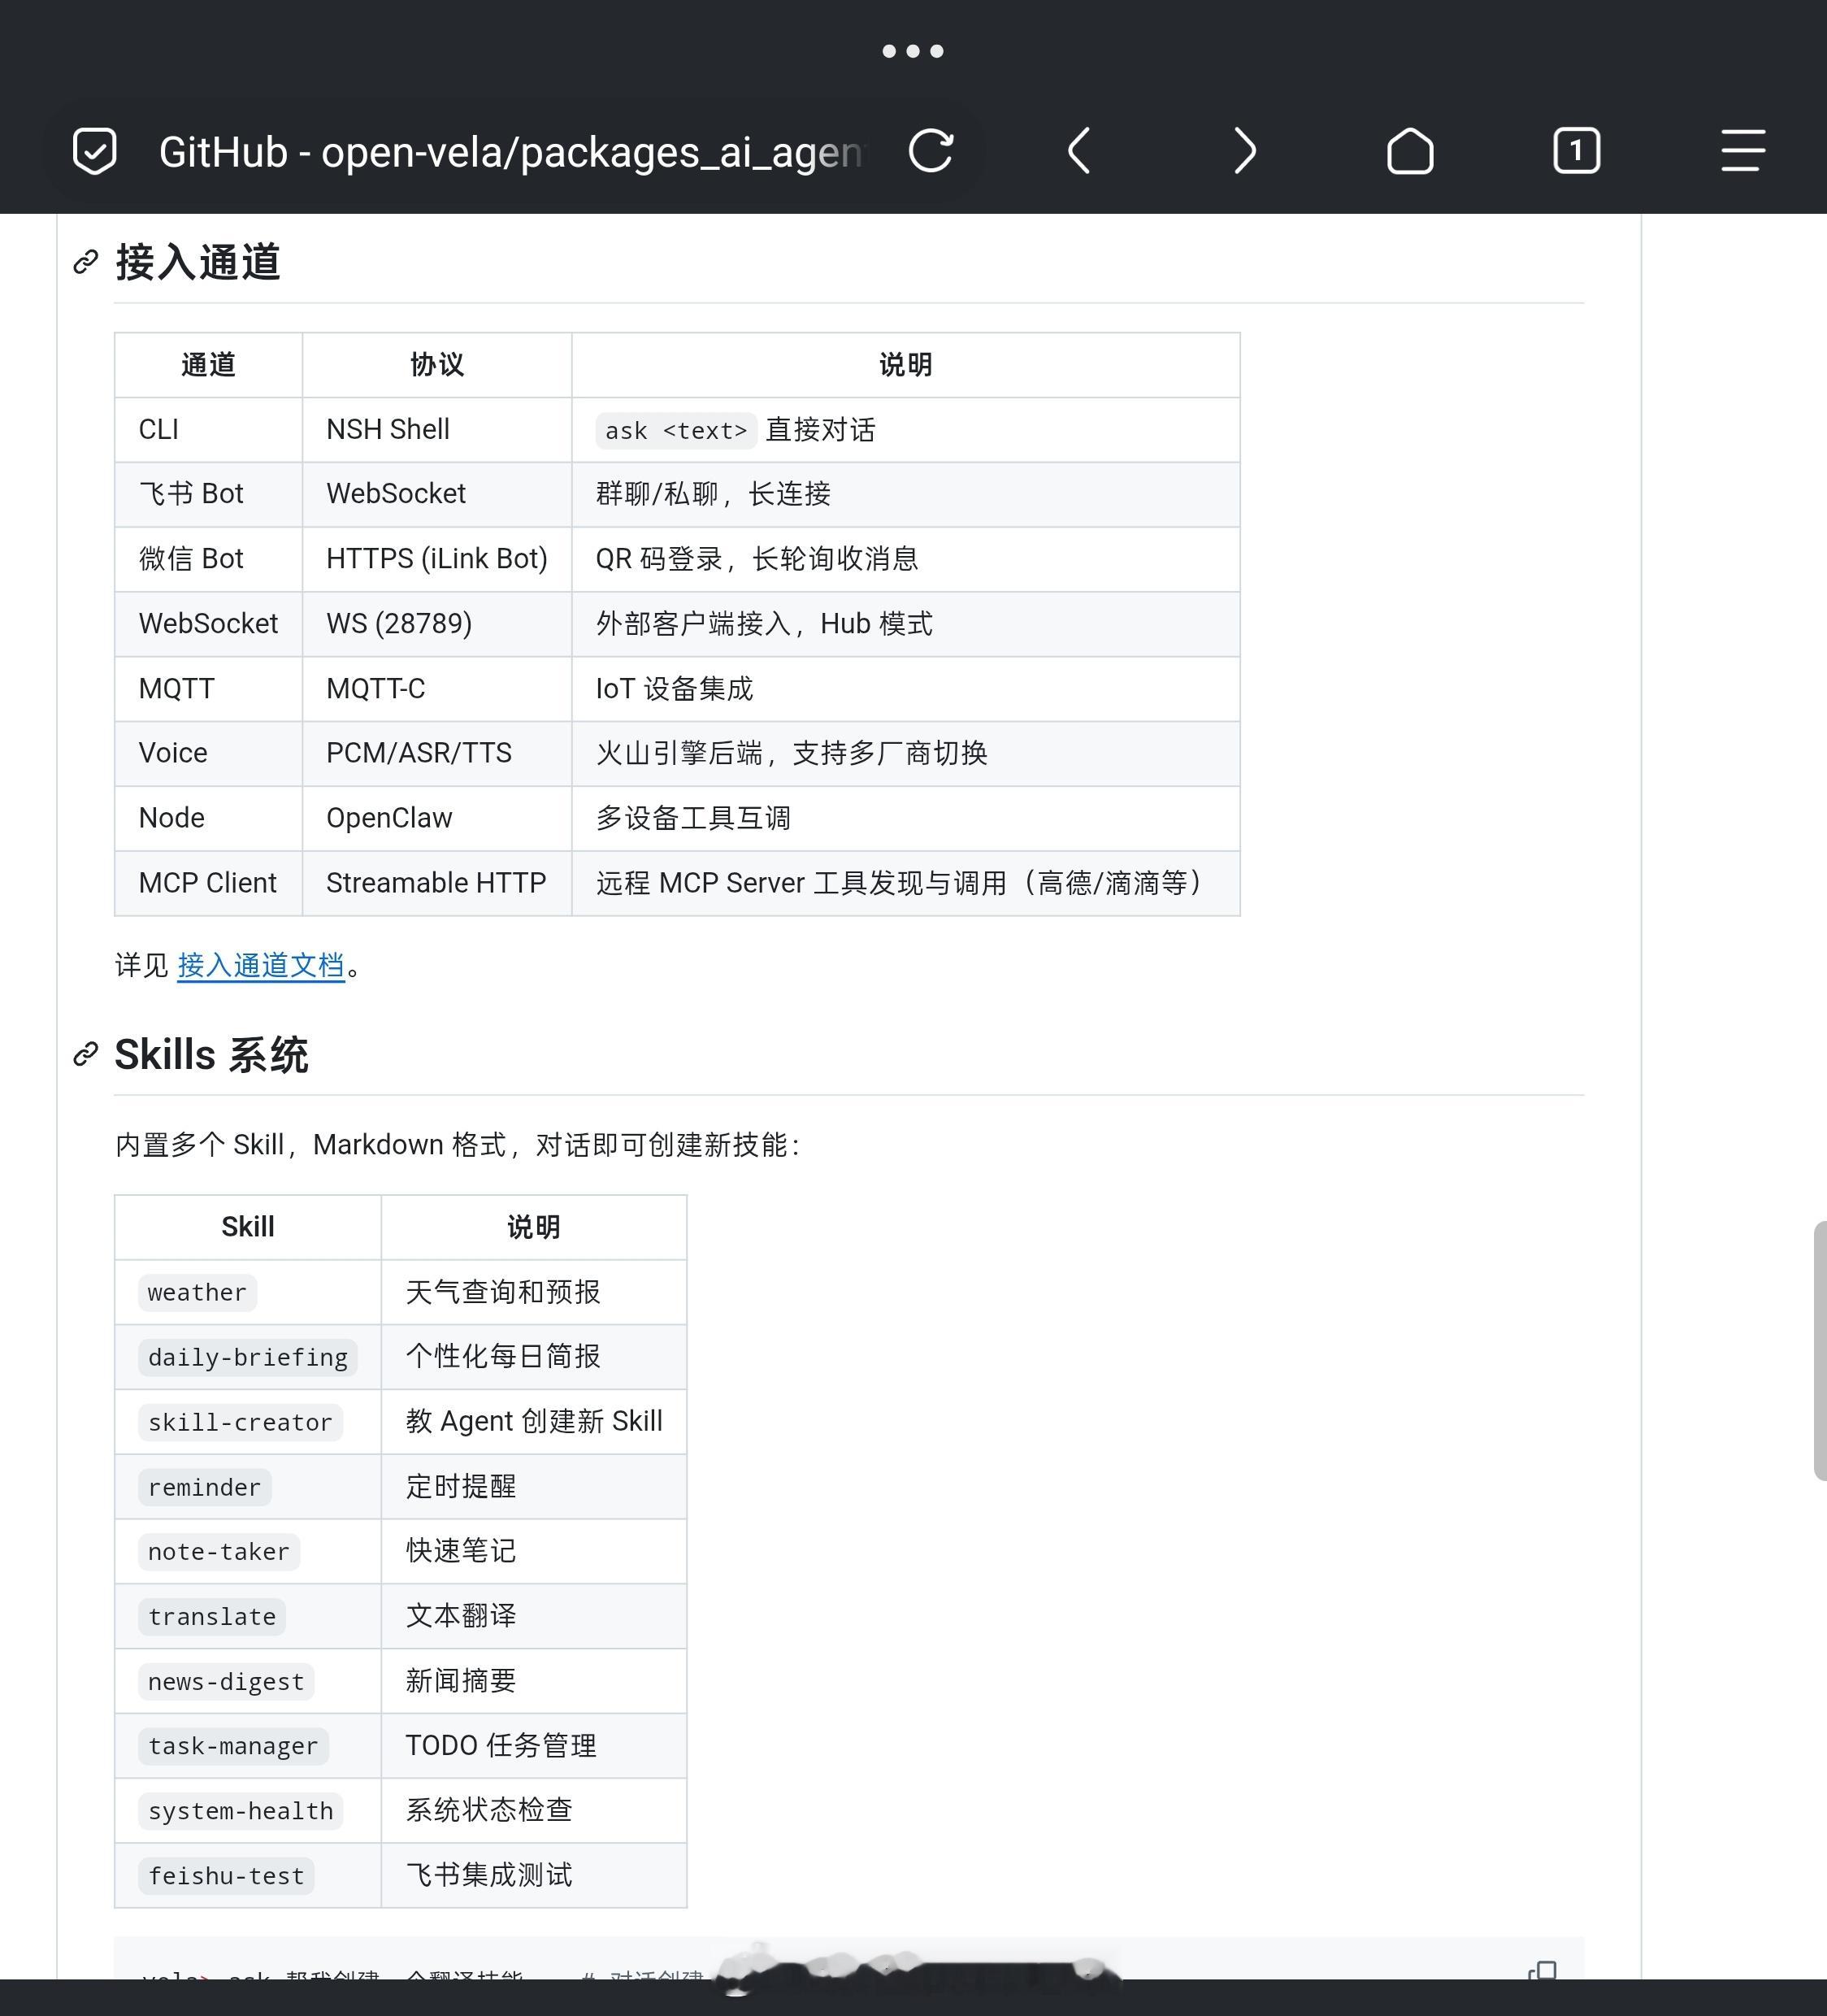Click anchor link icon beside Skills 系统
The width and height of the screenshot is (1827, 2016).
86,1054
